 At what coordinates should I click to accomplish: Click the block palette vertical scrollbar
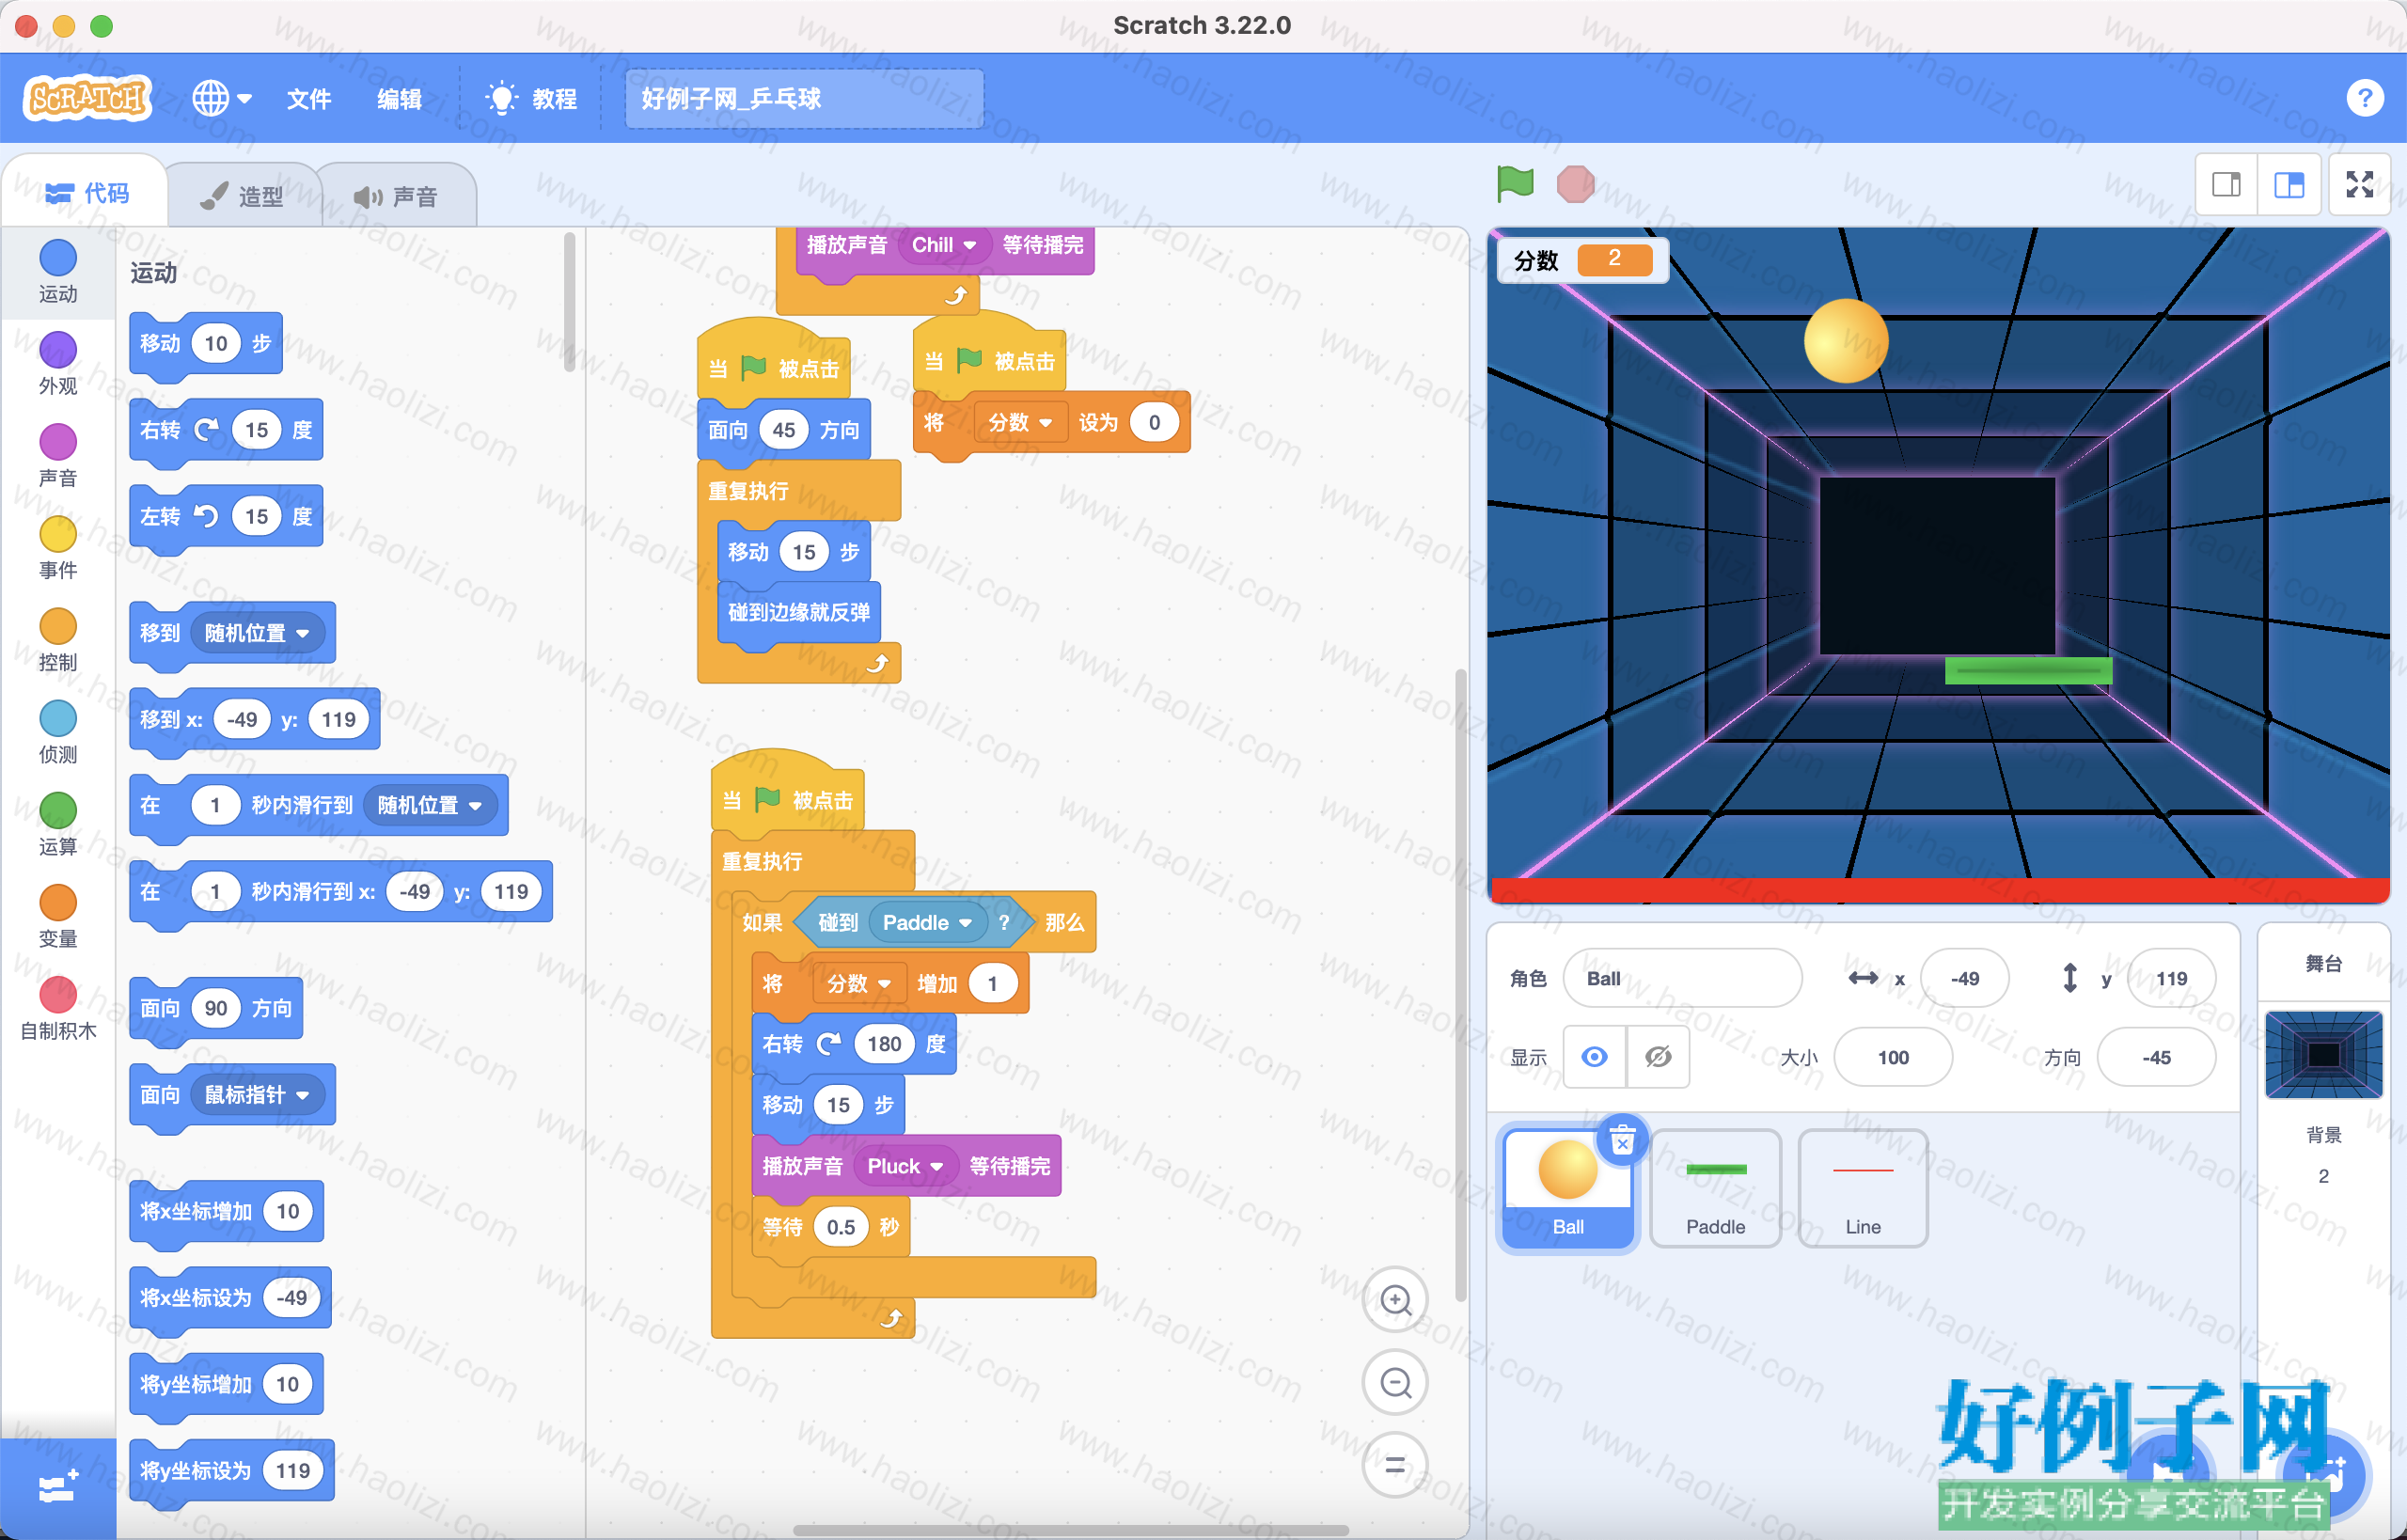coord(569,300)
